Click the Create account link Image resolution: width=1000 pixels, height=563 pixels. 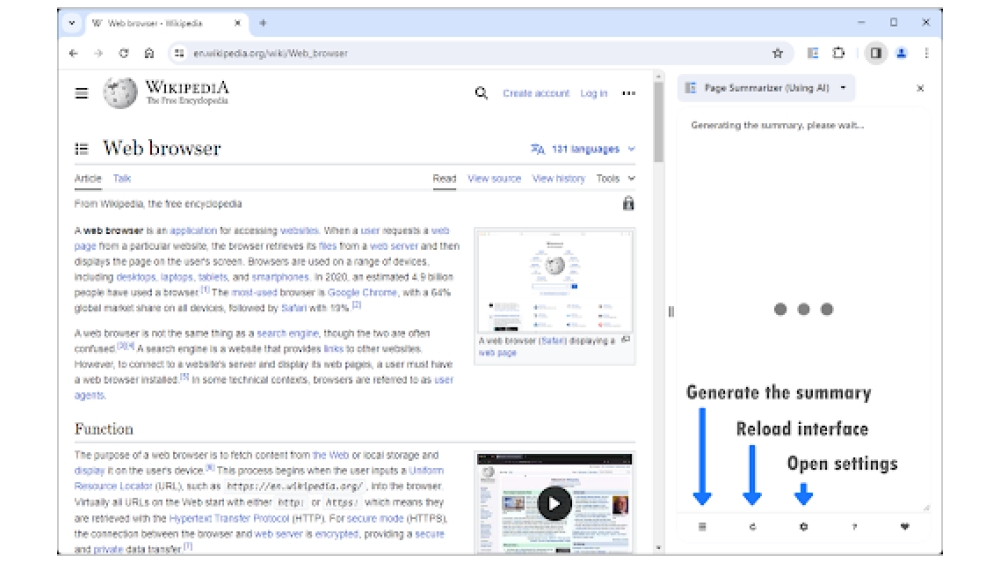[x=536, y=94]
